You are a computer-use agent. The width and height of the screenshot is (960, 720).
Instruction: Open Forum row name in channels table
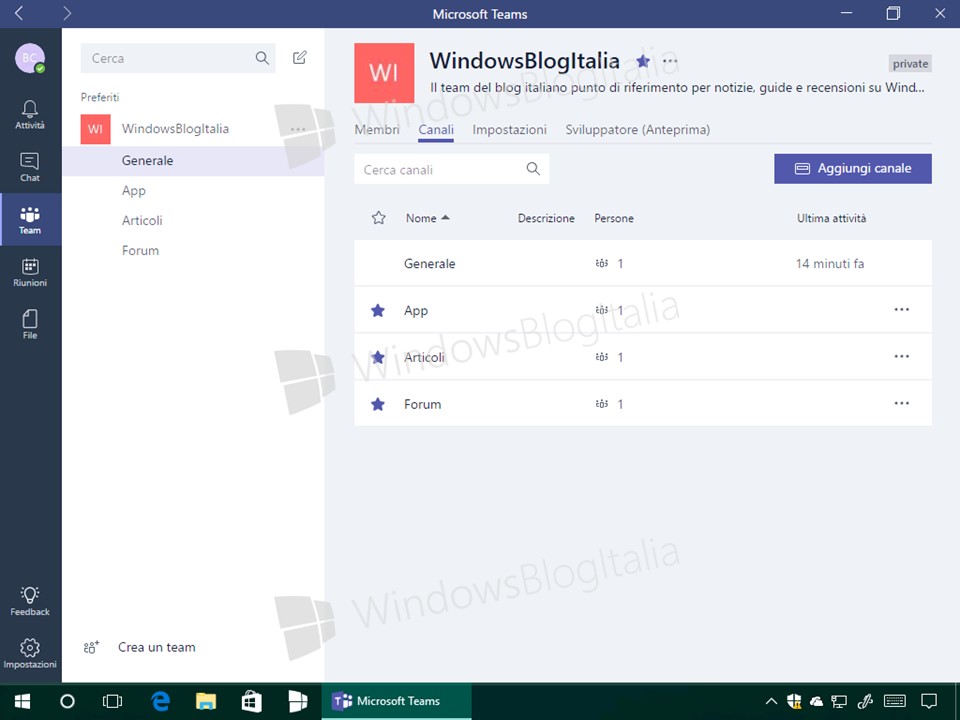[422, 404]
